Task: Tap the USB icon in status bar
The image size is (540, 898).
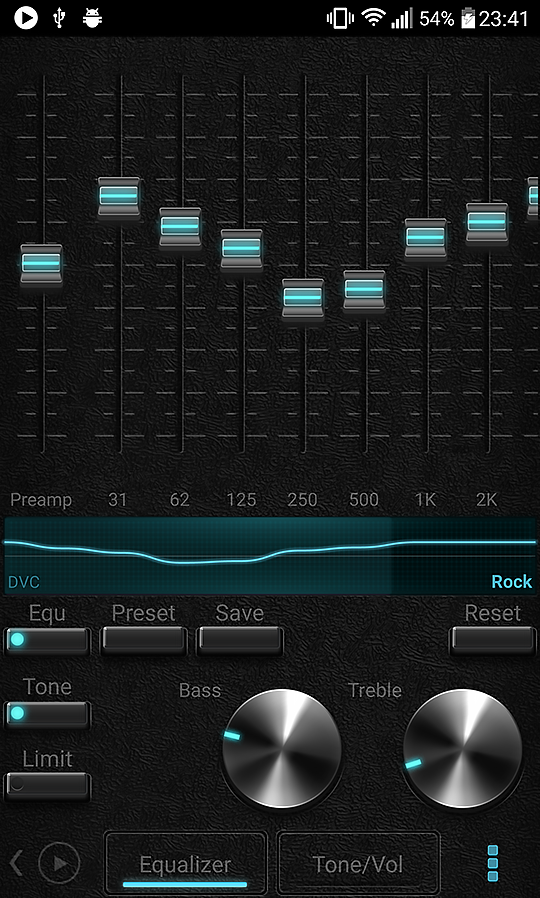Action: point(58,18)
